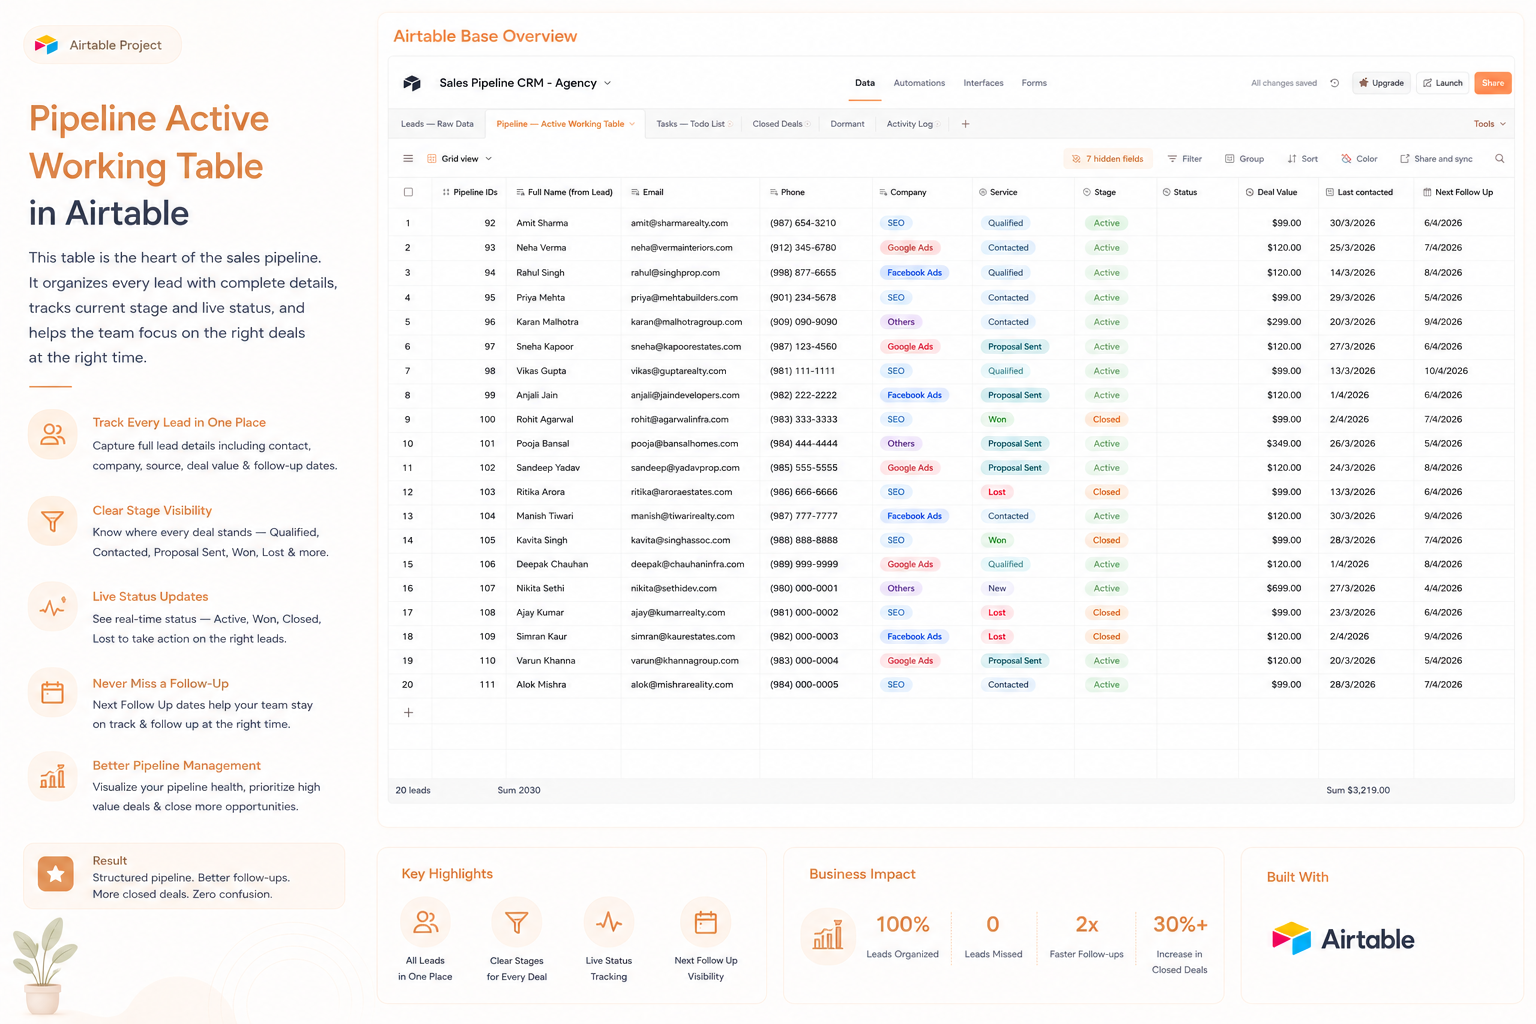Viewport: 1536px width, 1024px height.
Task: Open search with the magnifier icon
Action: click(x=1500, y=159)
